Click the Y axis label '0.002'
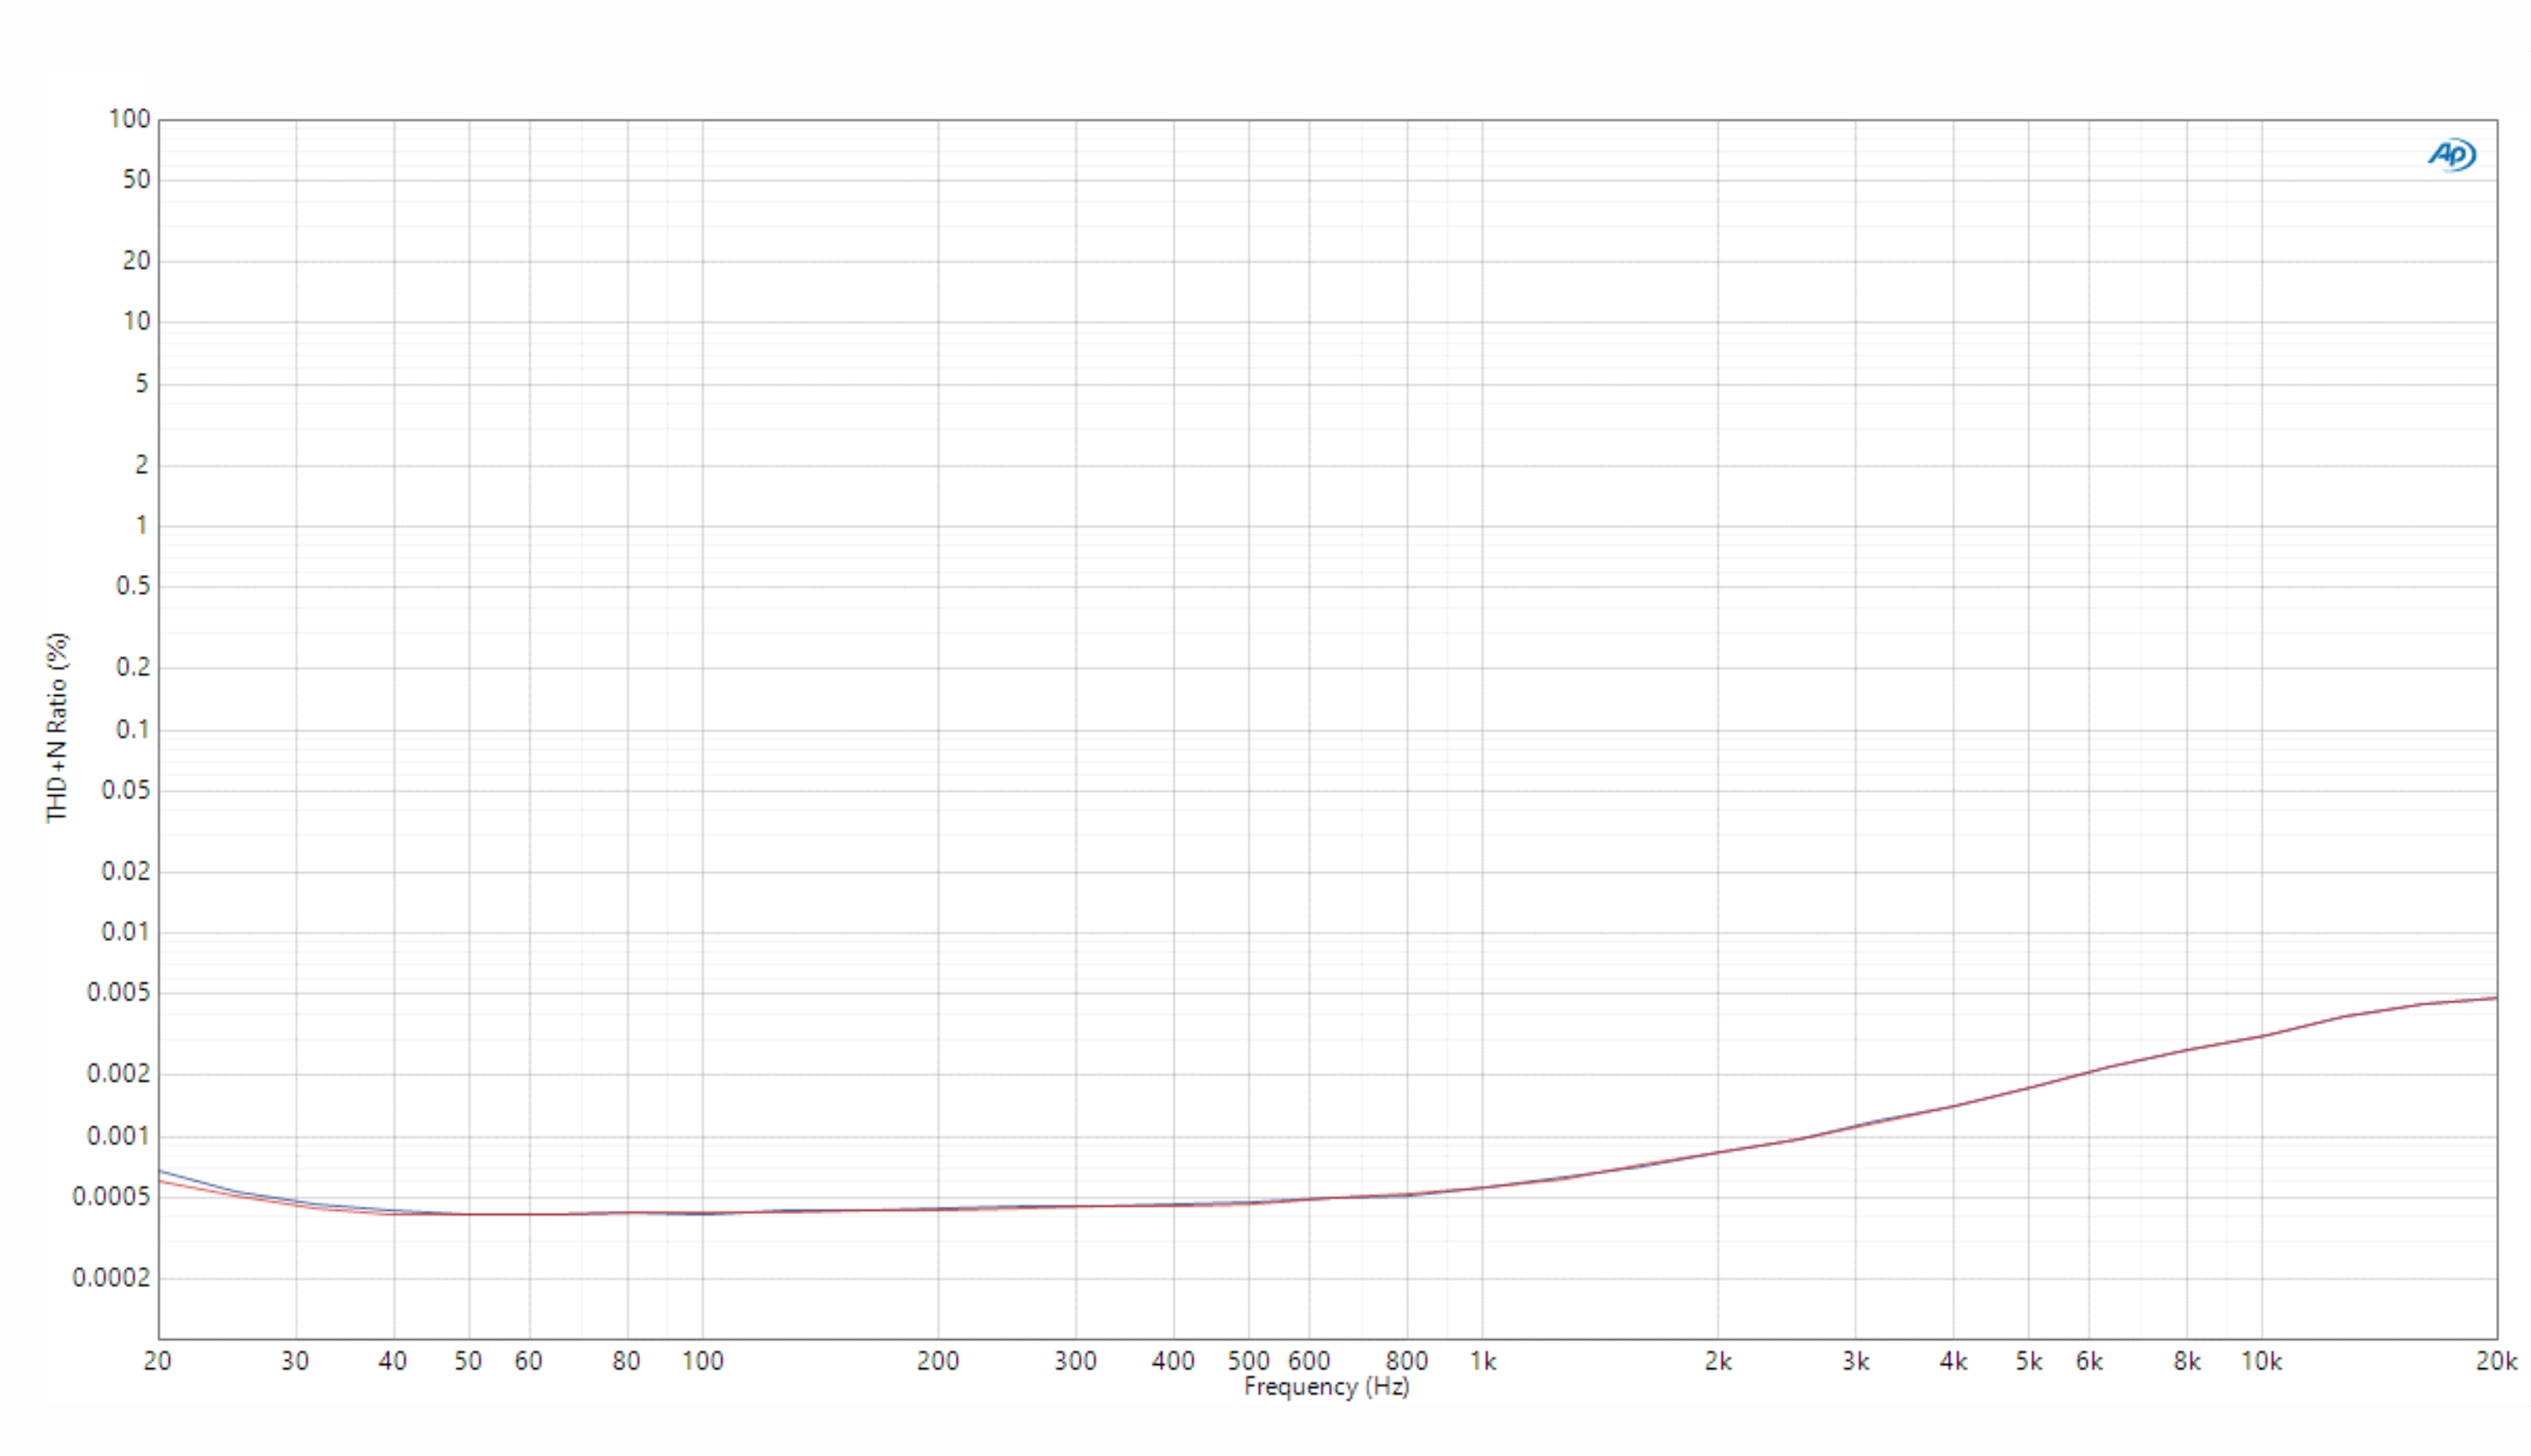 (x=118, y=1074)
